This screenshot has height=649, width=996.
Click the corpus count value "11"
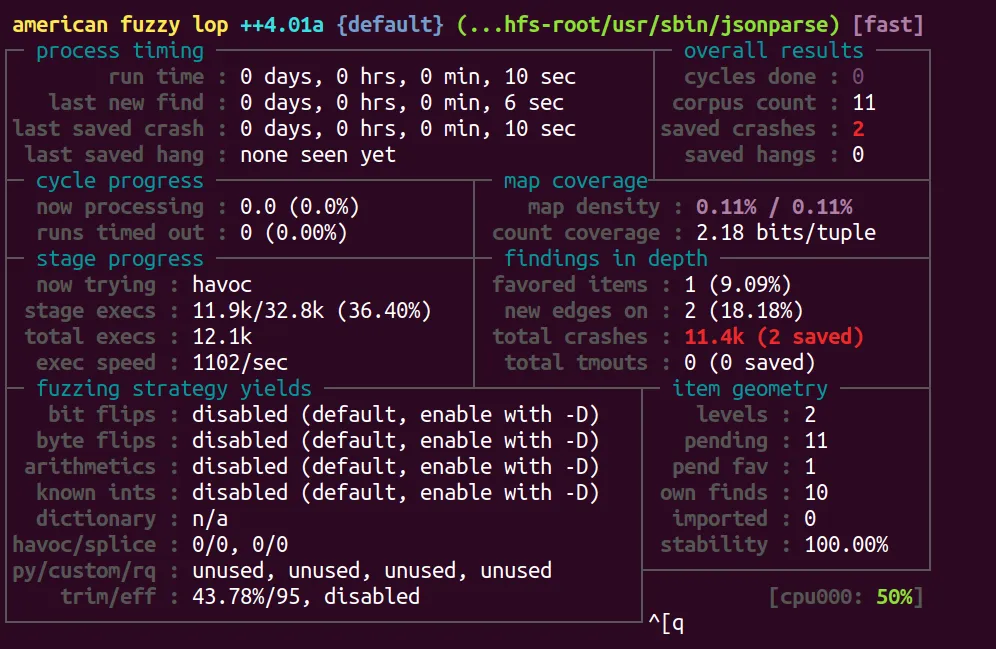(x=864, y=103)
